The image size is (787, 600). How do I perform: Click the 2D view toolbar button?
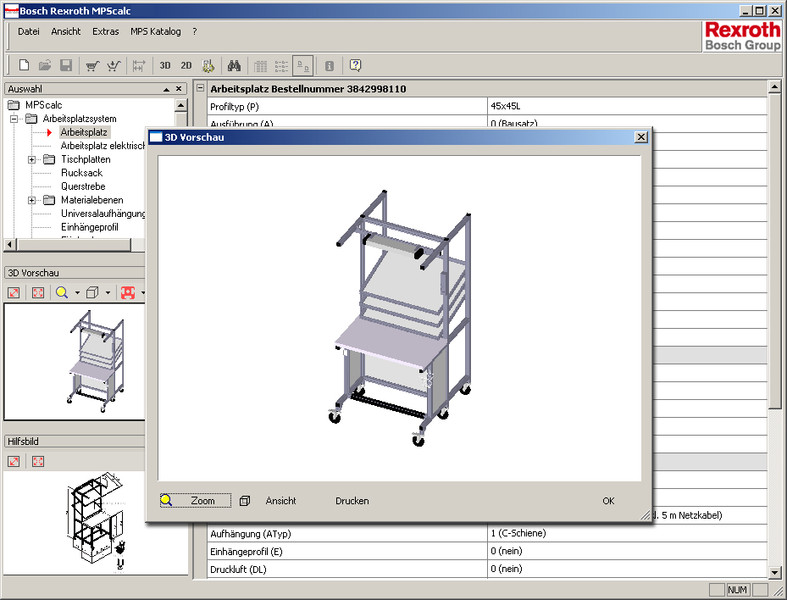(186, 66)
